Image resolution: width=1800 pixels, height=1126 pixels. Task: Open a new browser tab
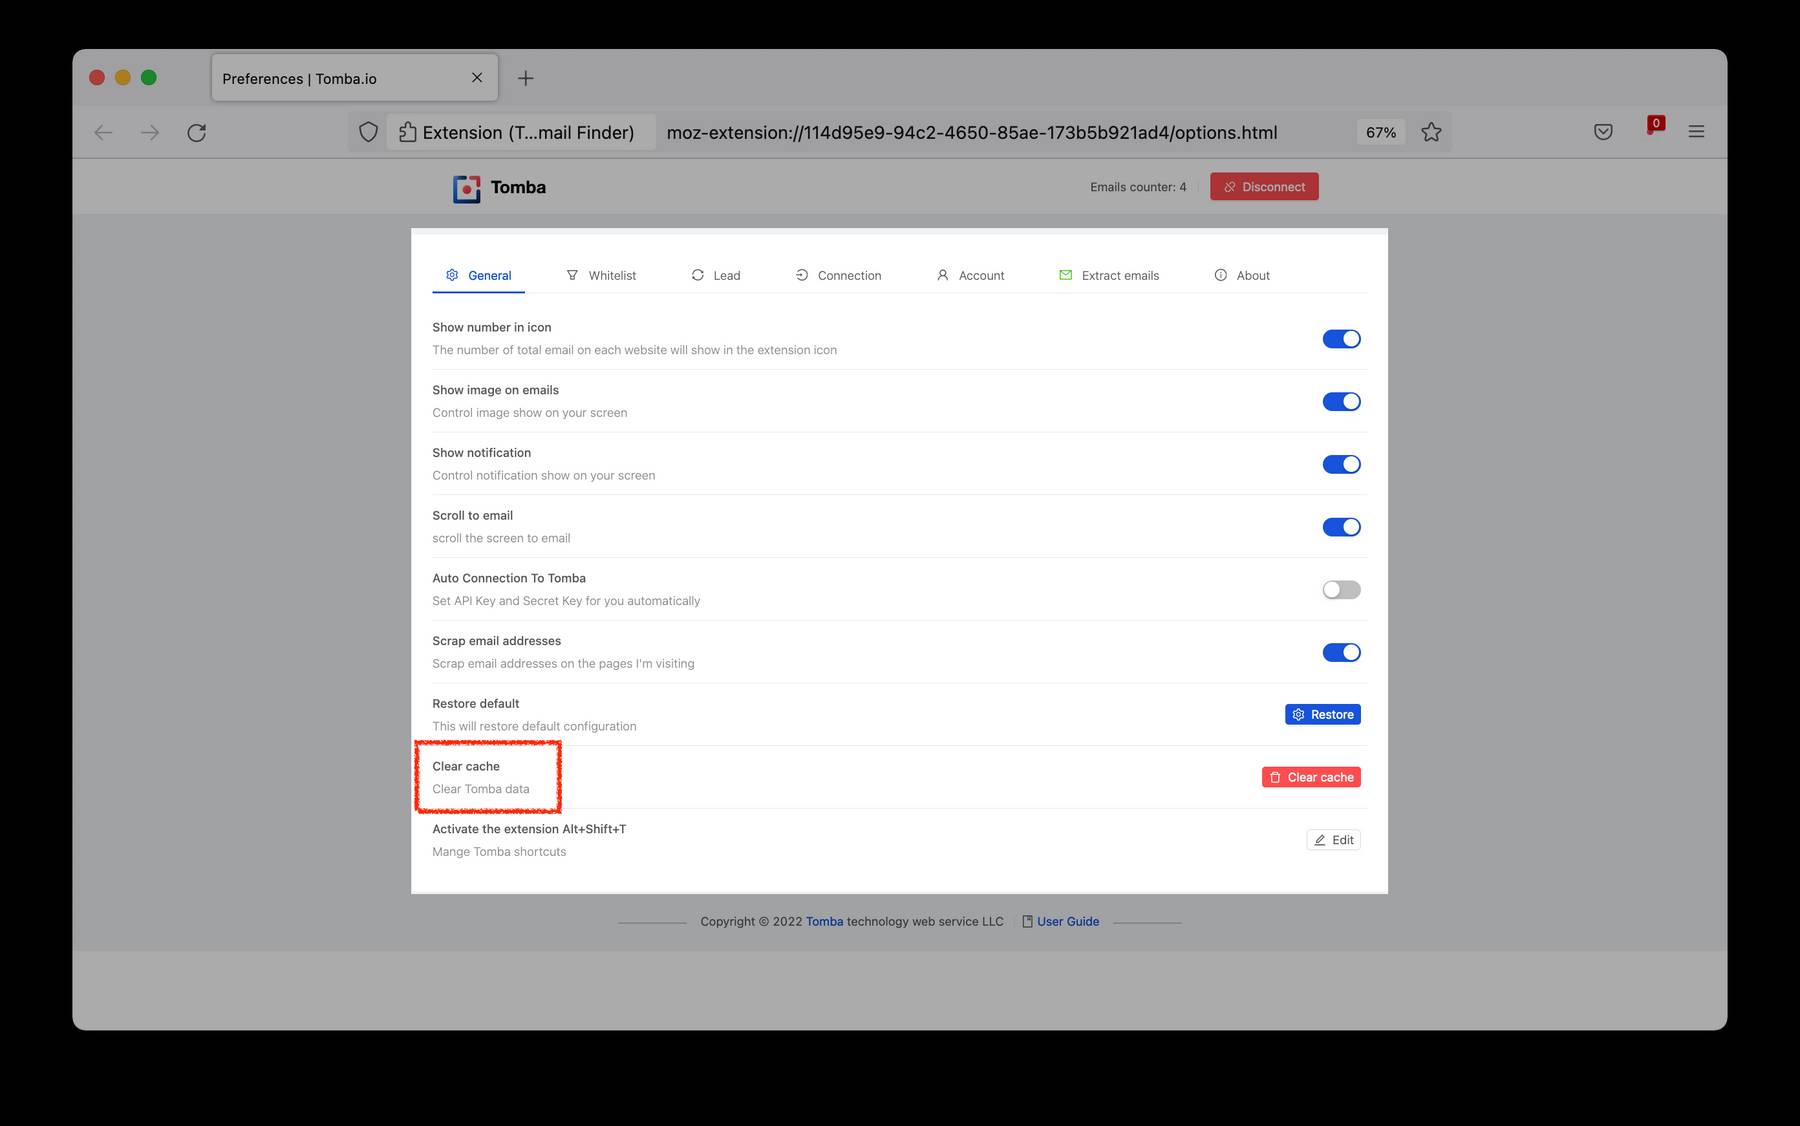(x=525, y=78)
